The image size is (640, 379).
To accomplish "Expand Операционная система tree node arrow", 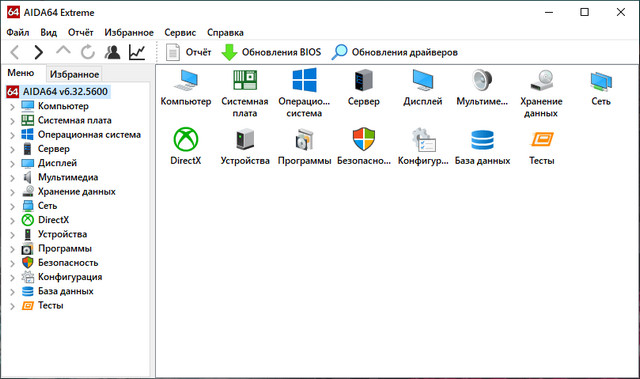I will (x=12, y=135).
